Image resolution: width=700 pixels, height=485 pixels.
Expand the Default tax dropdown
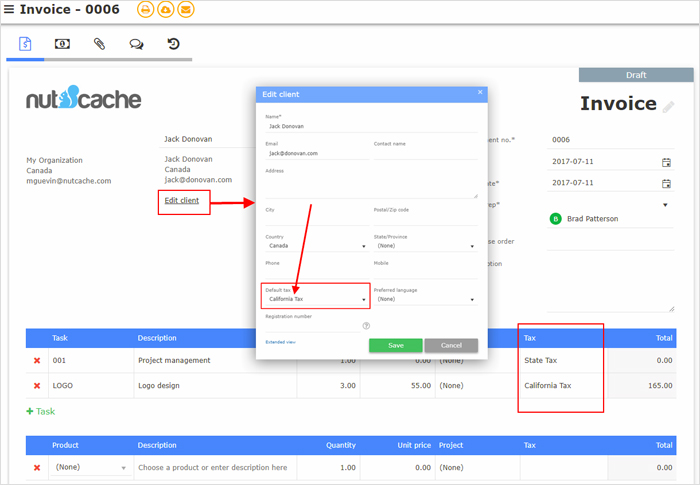click(315, 299)
